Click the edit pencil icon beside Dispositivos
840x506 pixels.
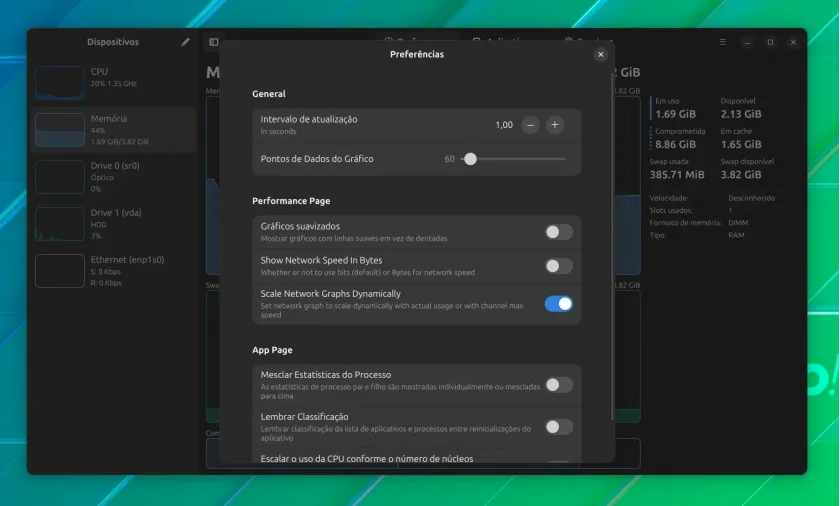(x=185, y=42)
